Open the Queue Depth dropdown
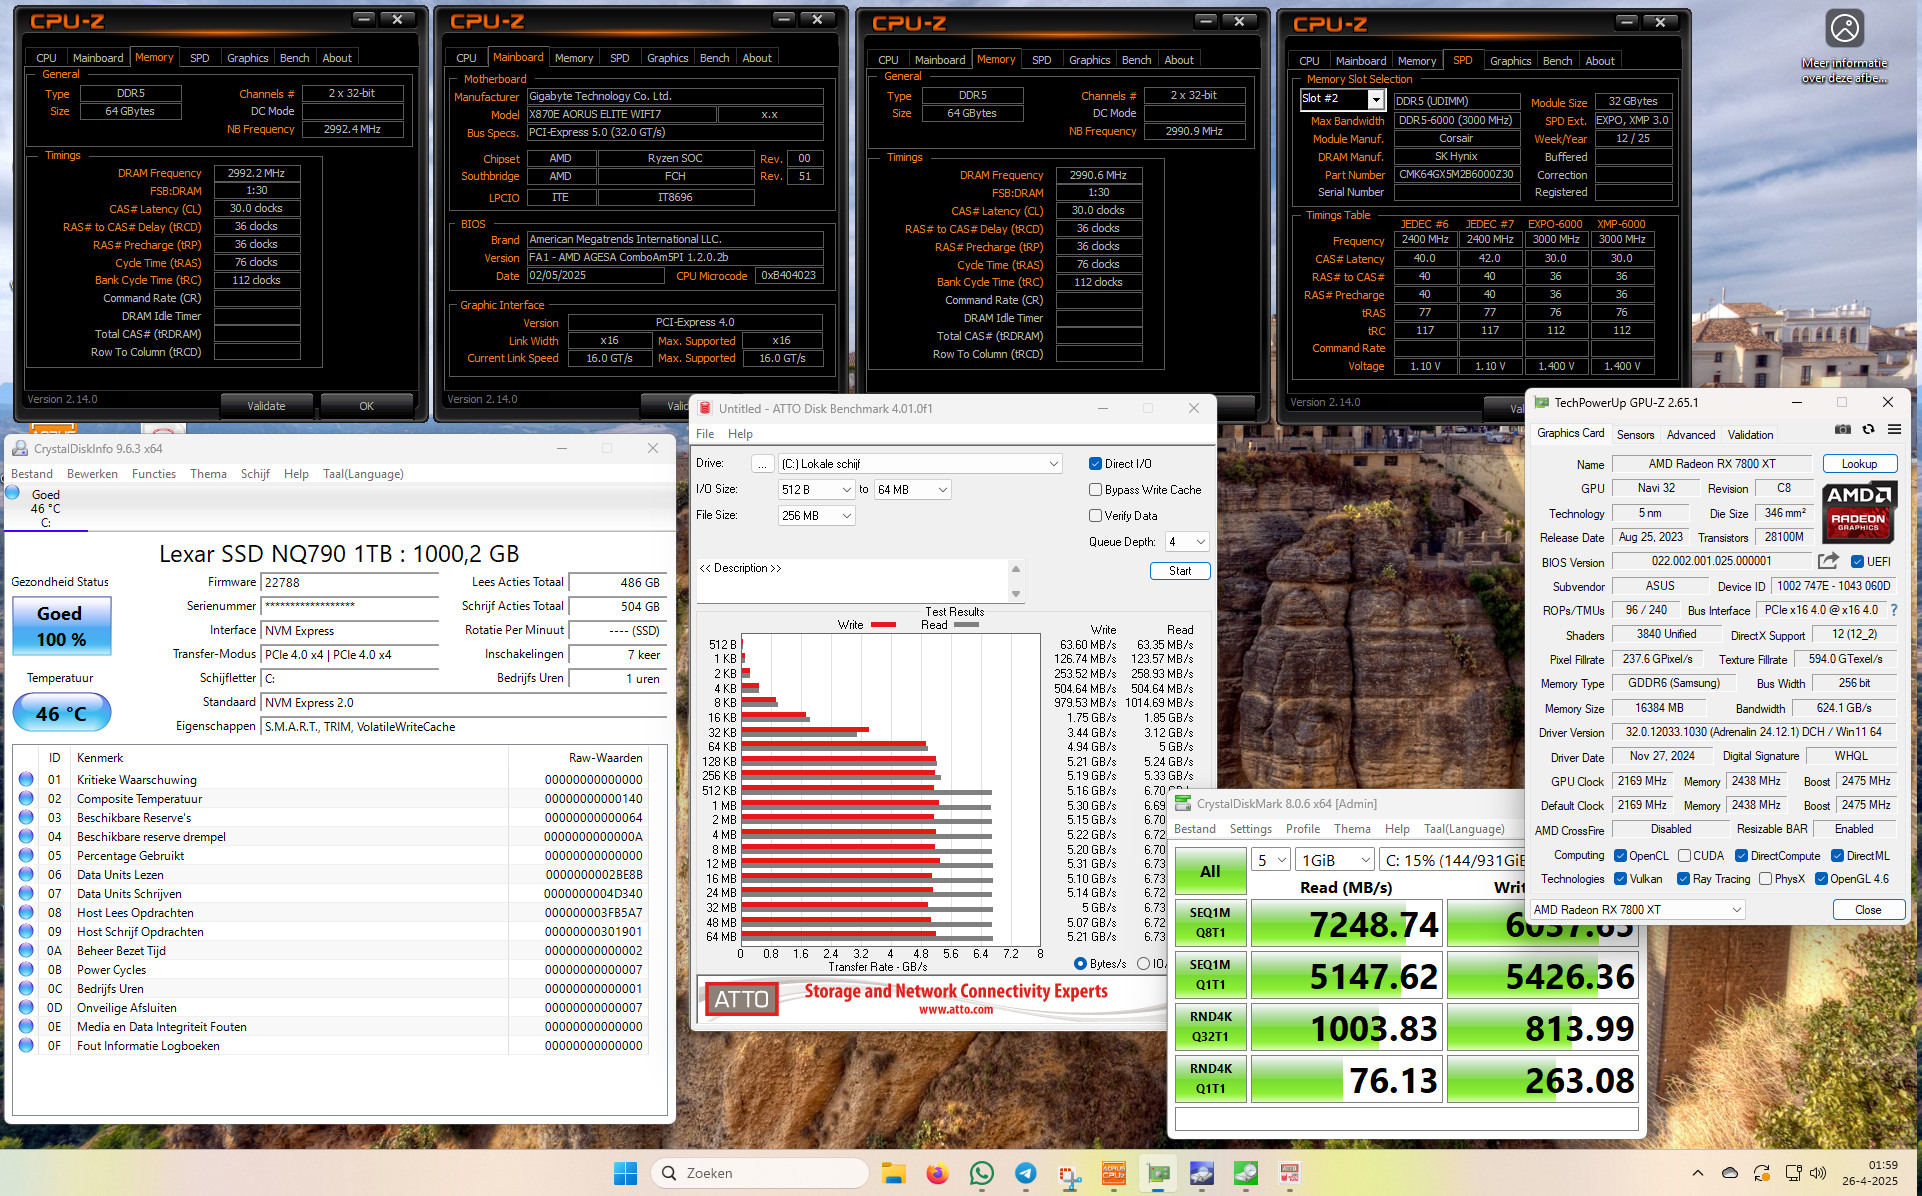 click(1187, 541)
